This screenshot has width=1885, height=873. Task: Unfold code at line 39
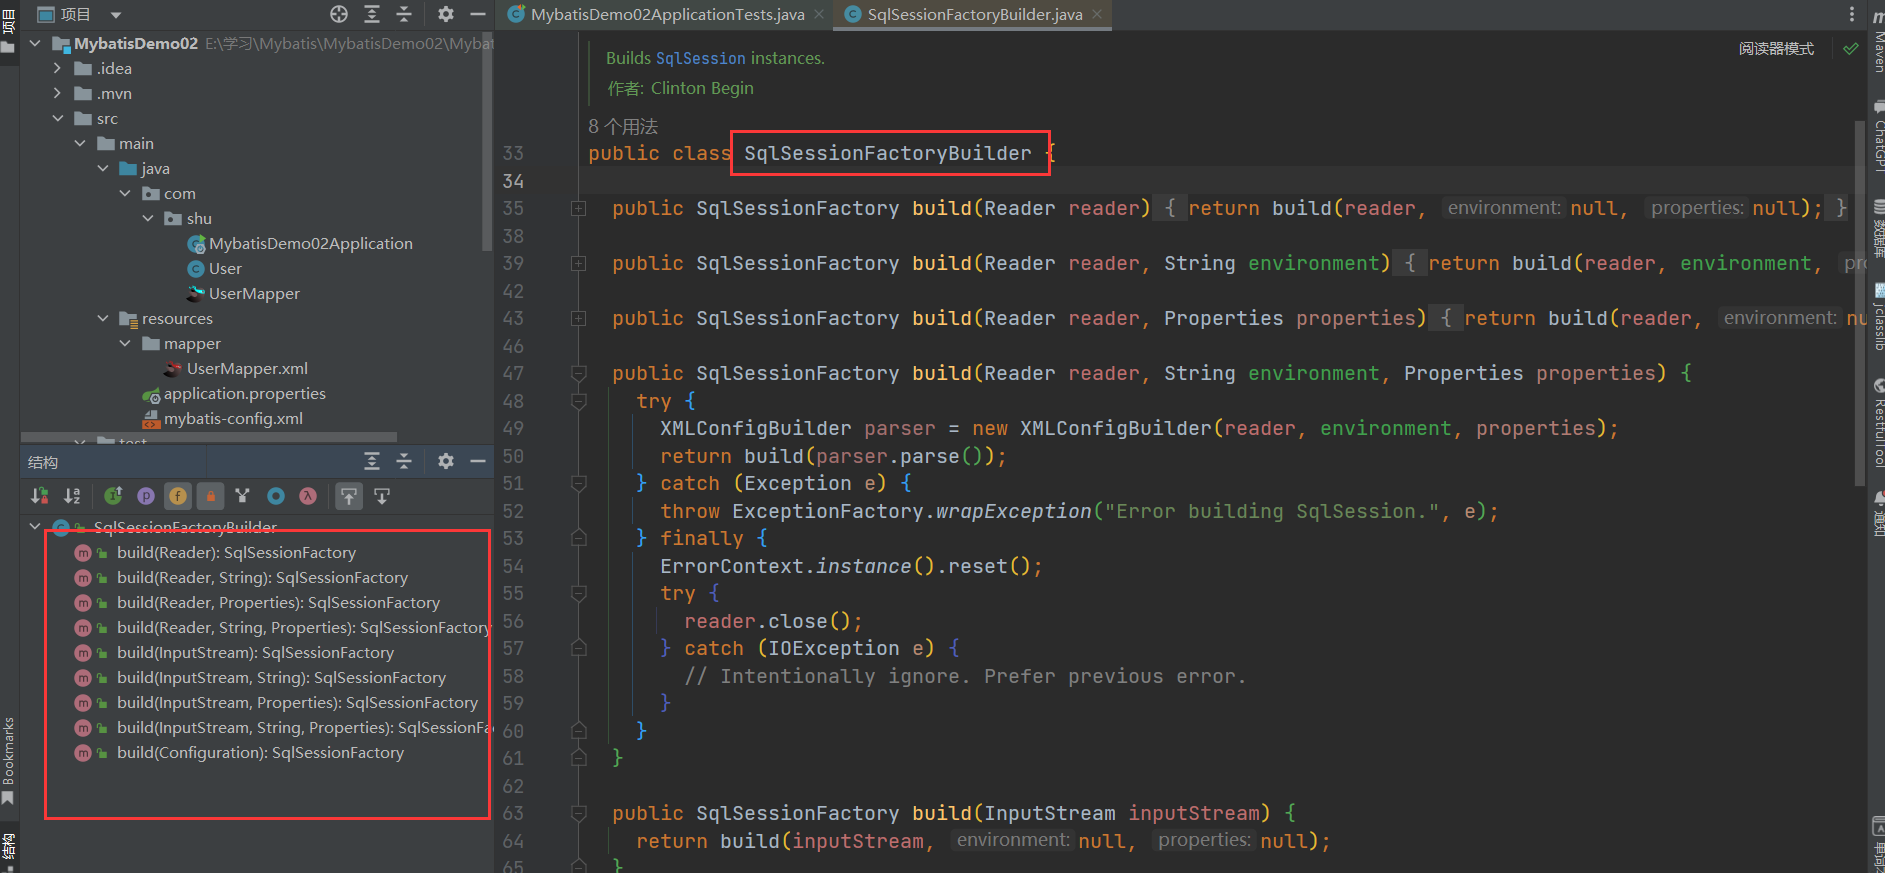[x=578, y=263]
